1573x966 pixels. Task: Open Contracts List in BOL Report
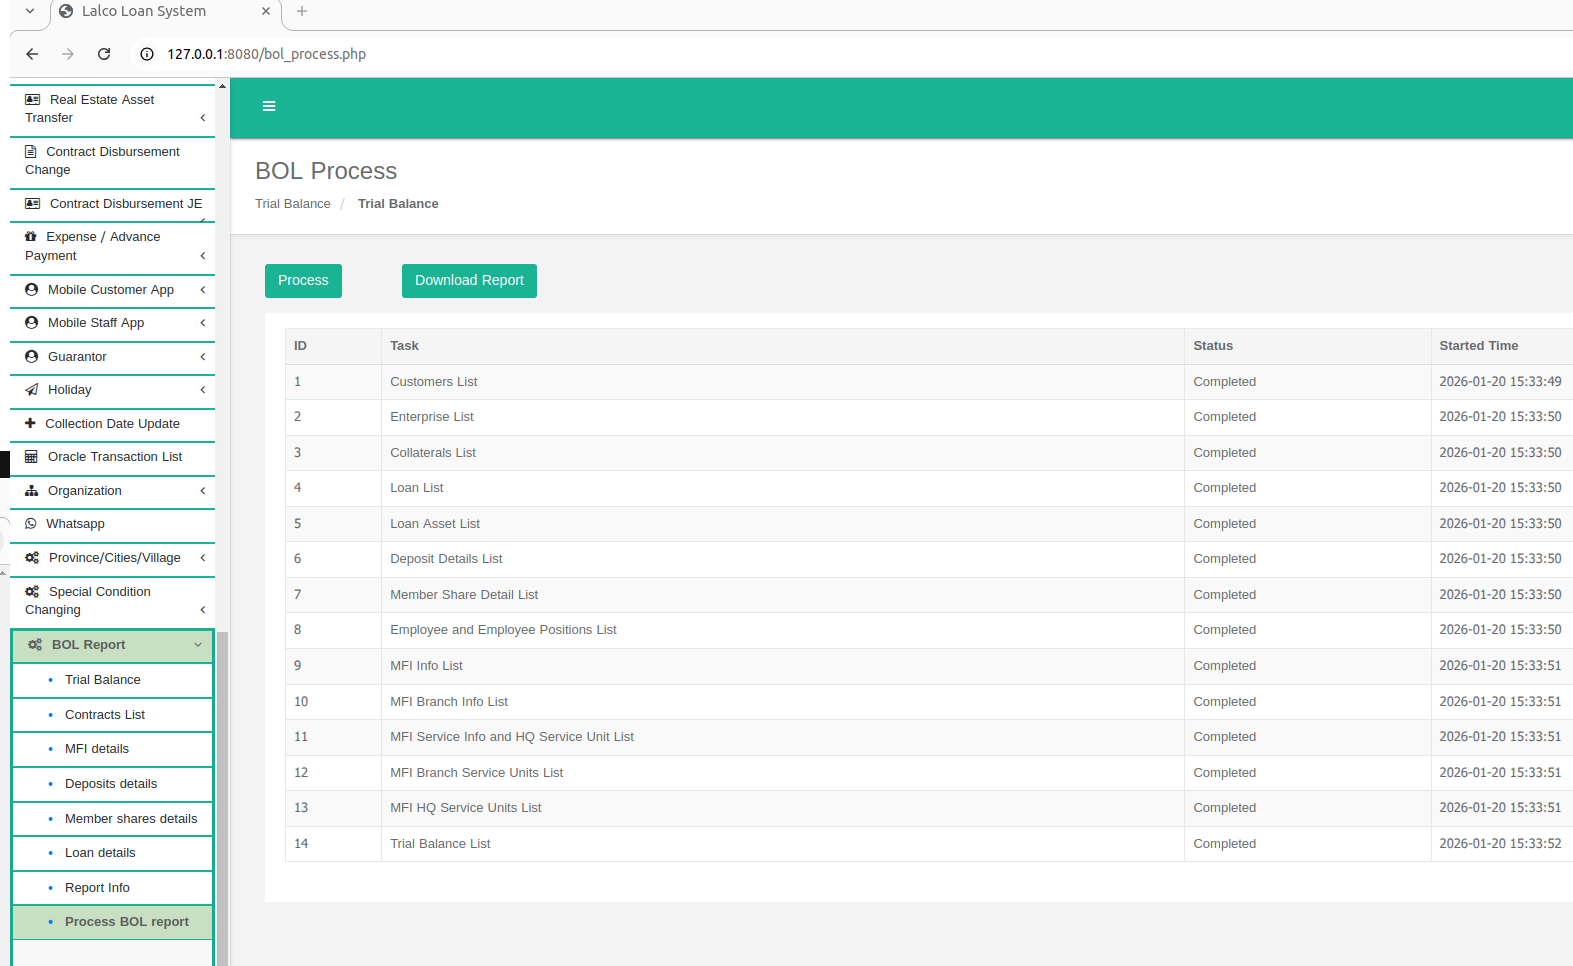105,715
